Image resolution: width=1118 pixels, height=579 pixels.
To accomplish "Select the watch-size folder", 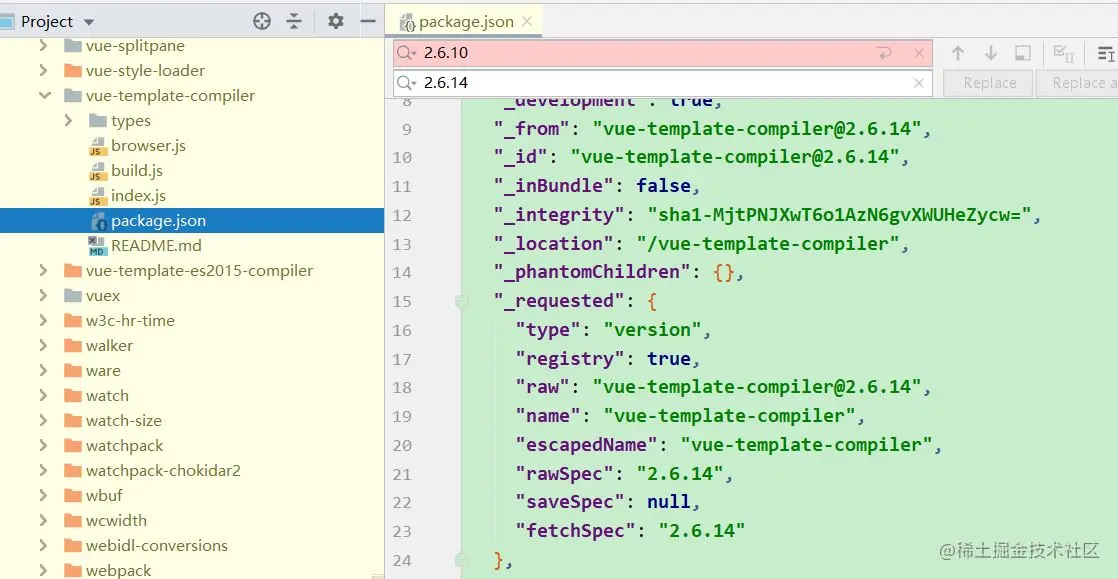I will pyautogui.click(x=123, y=421).
